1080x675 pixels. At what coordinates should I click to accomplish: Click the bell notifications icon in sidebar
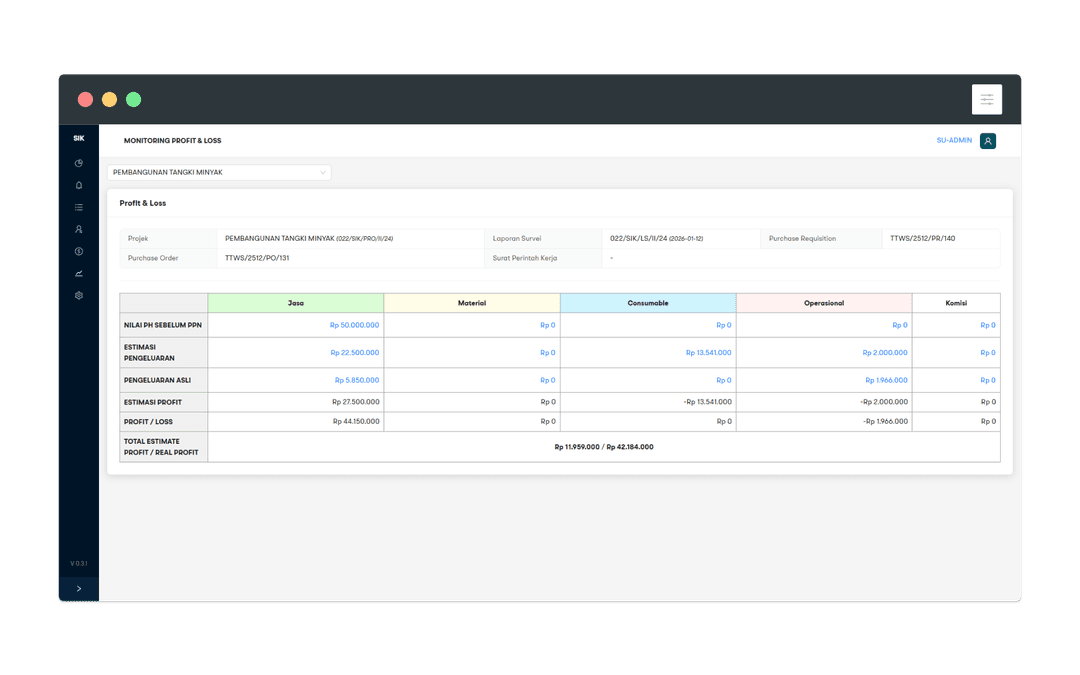point(79,185)
